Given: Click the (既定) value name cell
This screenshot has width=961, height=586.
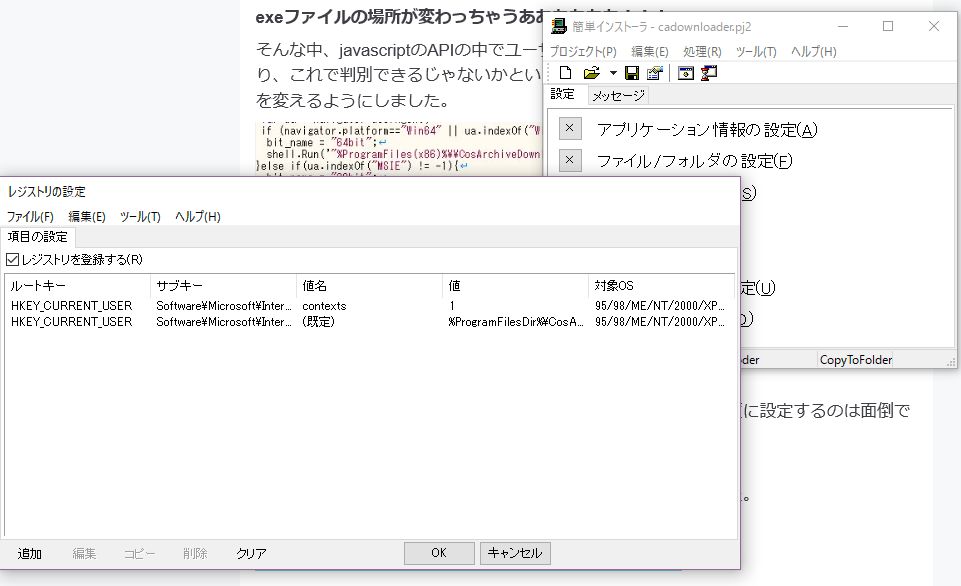Looking at the screenshot, I should 318,322.
